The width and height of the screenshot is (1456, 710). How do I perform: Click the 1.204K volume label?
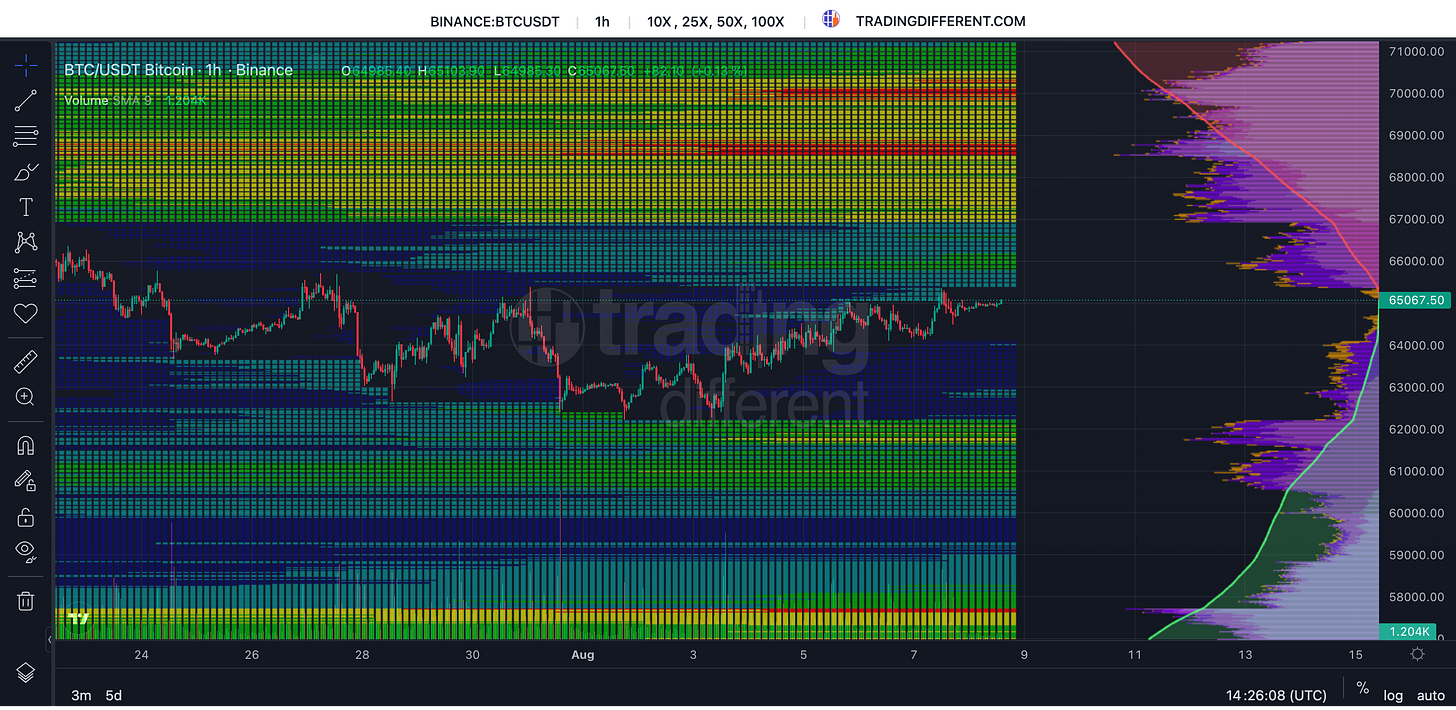1410,631
